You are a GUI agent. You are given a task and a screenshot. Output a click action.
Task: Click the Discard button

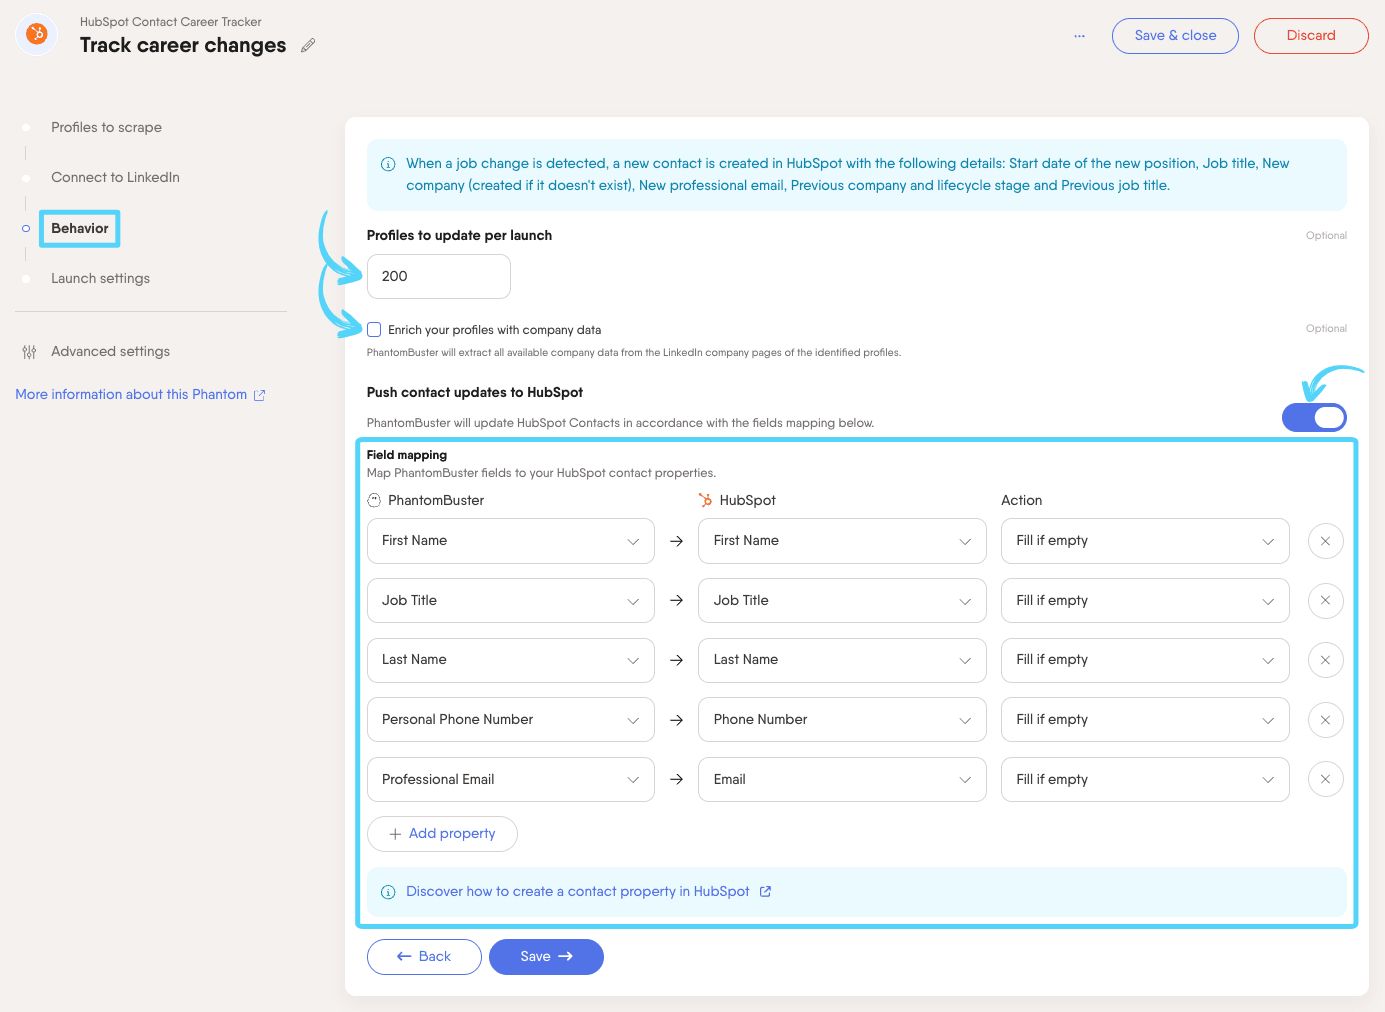click(x=1311, y=36)
